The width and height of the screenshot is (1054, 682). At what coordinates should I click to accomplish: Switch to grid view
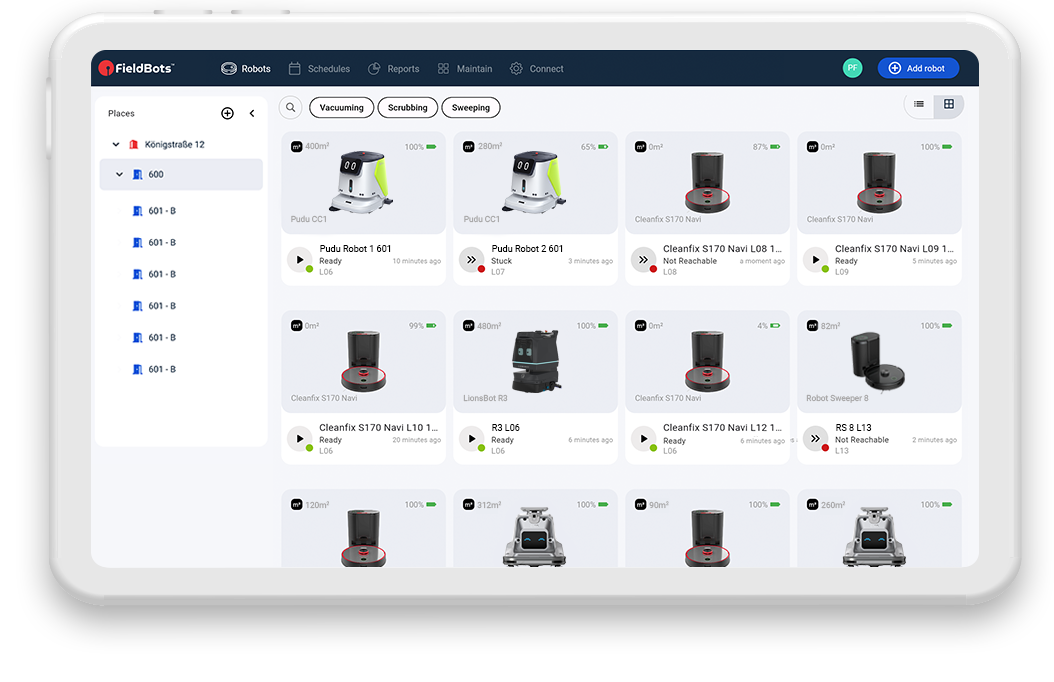(x=949, y=104)
